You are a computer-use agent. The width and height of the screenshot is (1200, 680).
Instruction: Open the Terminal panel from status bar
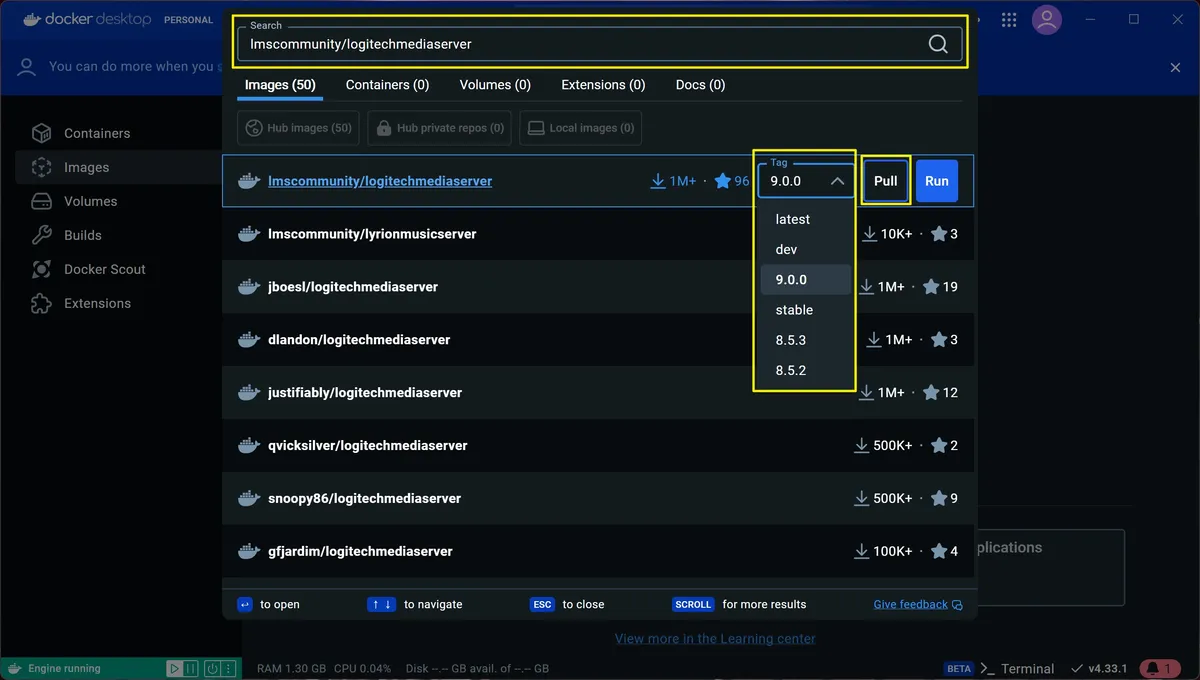1017,668
